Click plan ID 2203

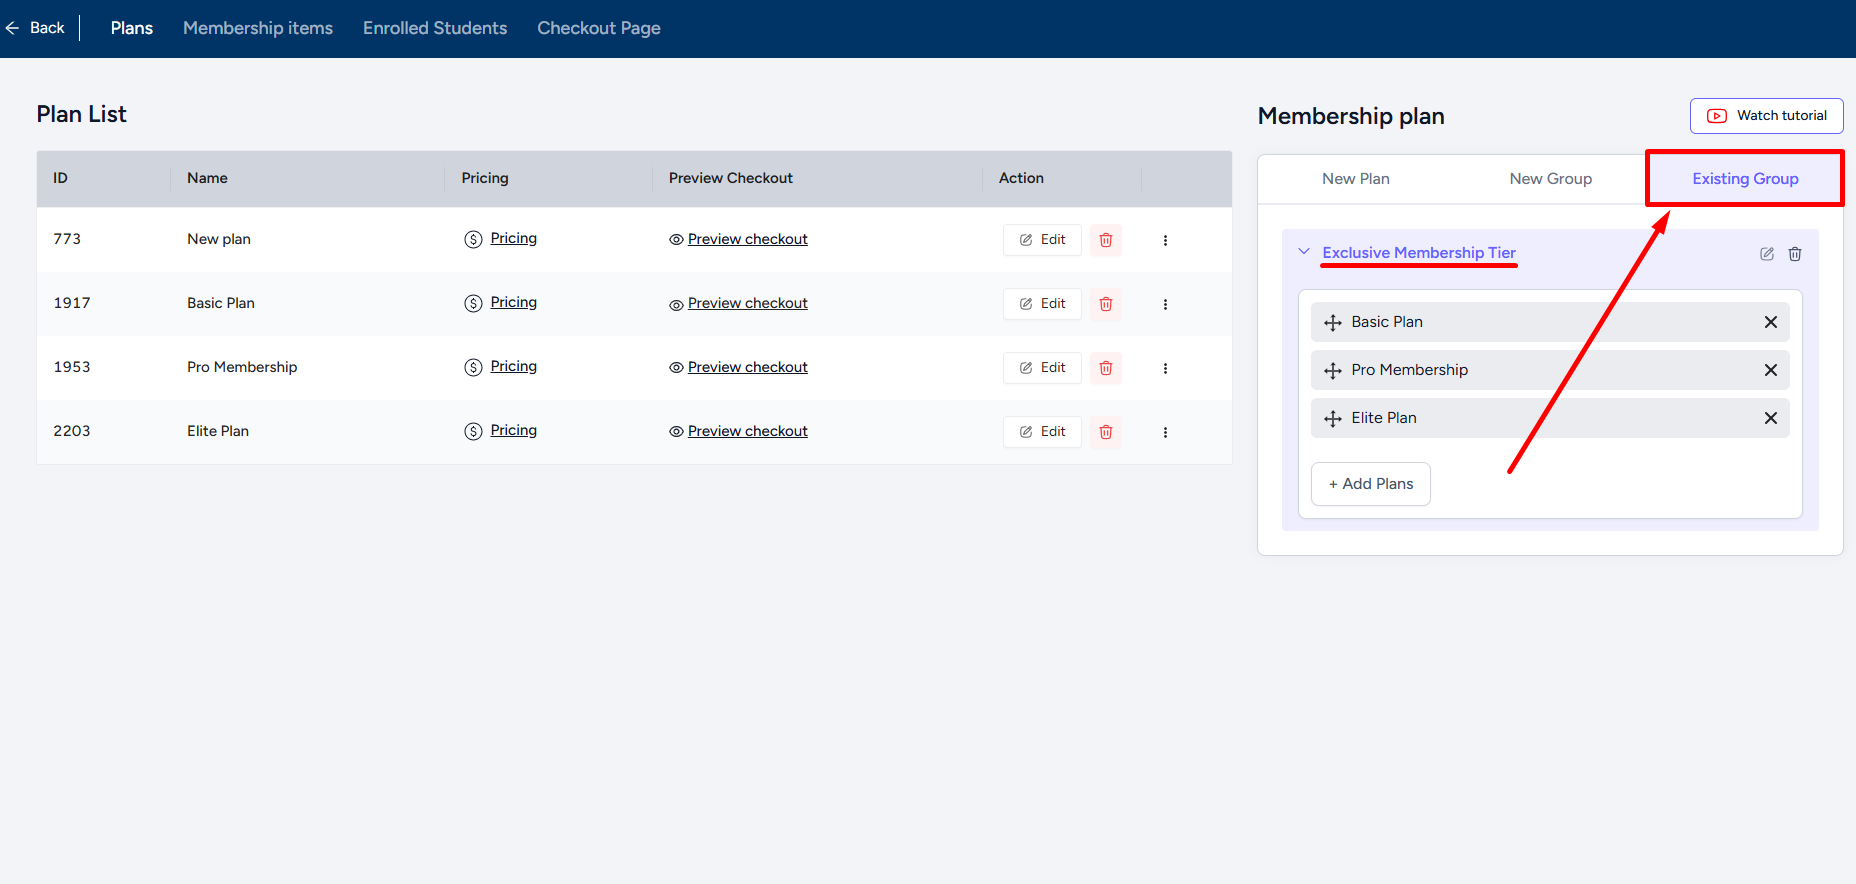pos(72,431)
